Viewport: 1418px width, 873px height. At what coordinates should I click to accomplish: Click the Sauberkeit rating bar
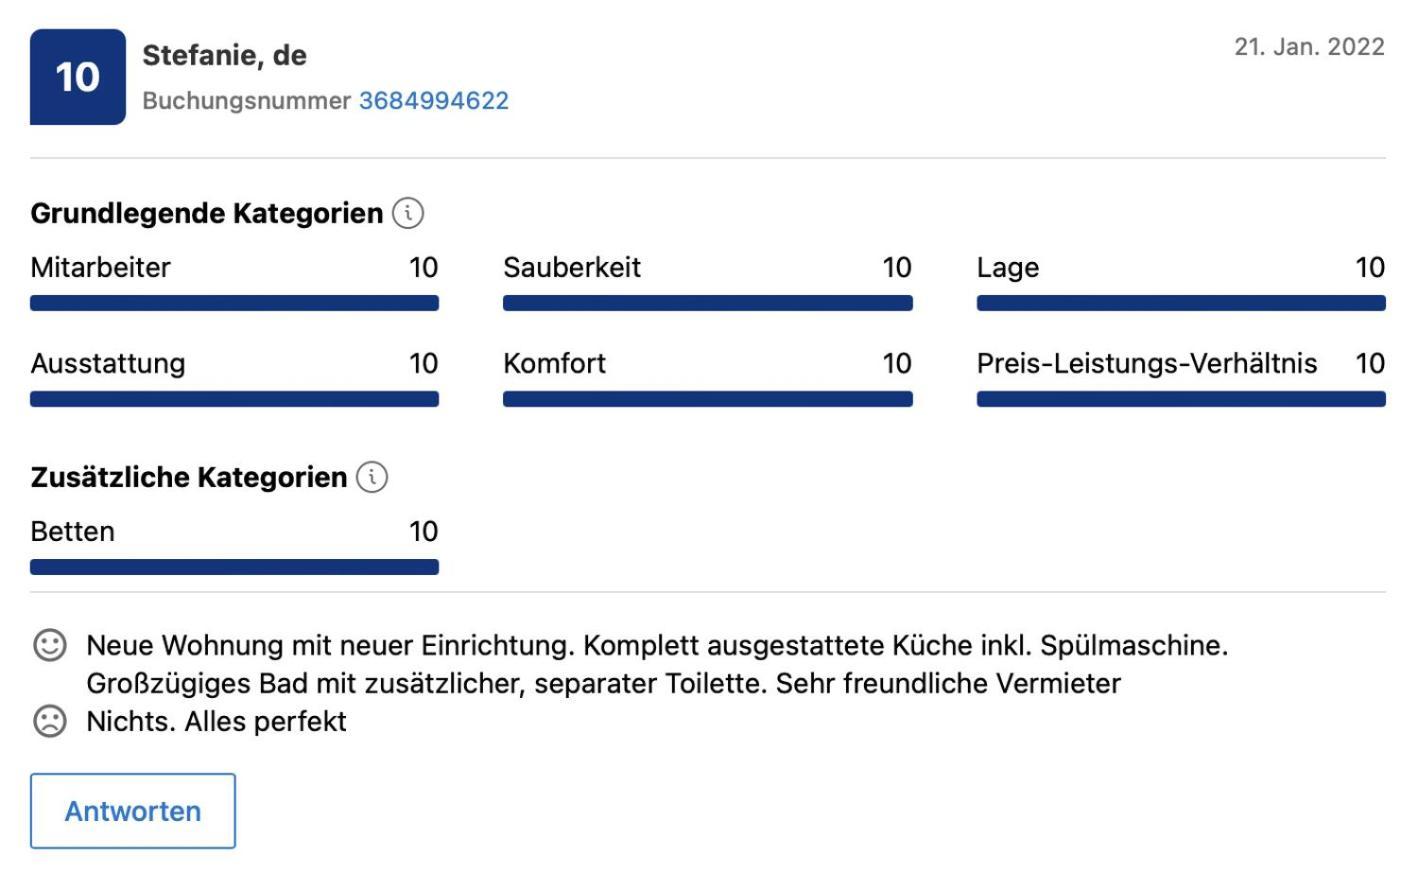(x=708, y=303)
